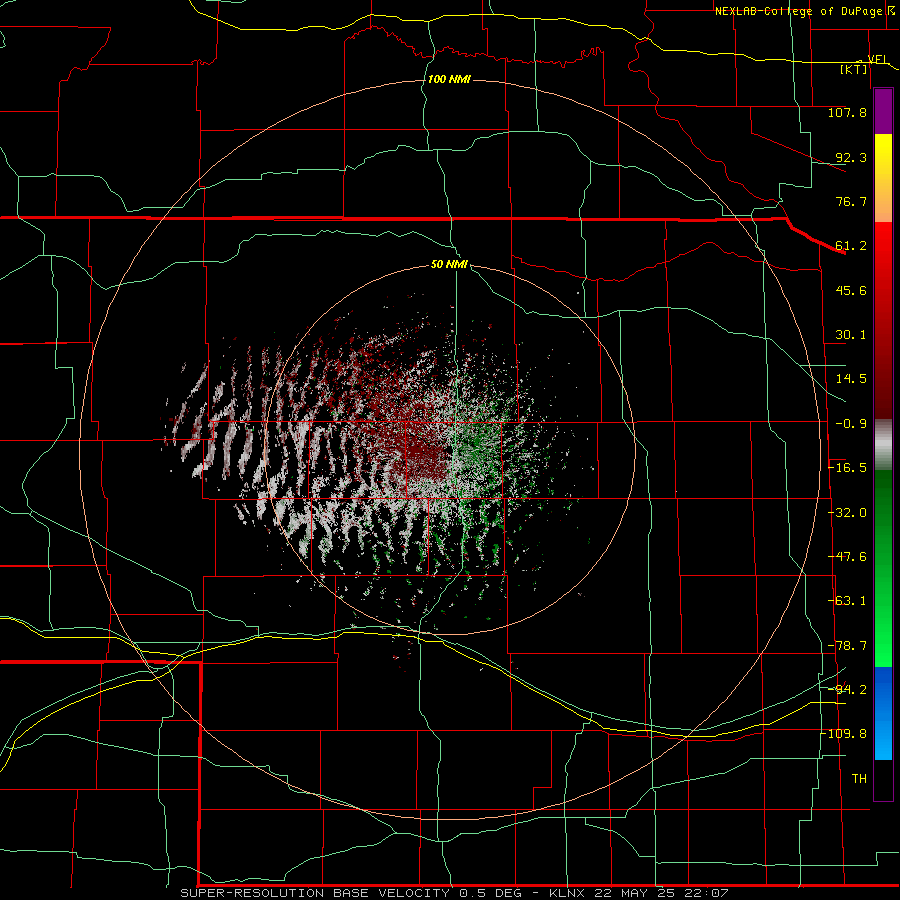Select the -47.6 value on velocity scale

(847, 557)
